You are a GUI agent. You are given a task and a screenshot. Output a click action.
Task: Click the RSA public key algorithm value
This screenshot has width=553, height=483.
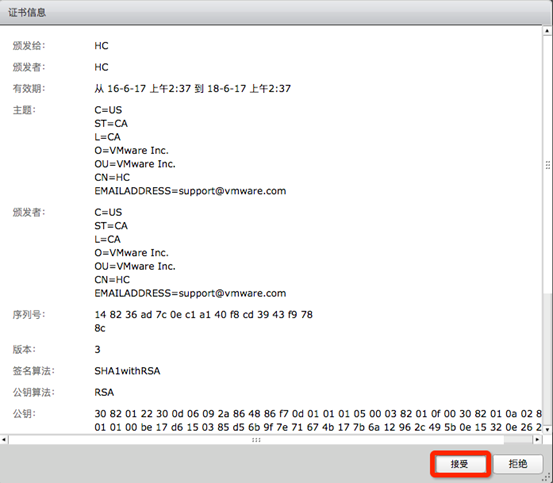coord(104,392)
